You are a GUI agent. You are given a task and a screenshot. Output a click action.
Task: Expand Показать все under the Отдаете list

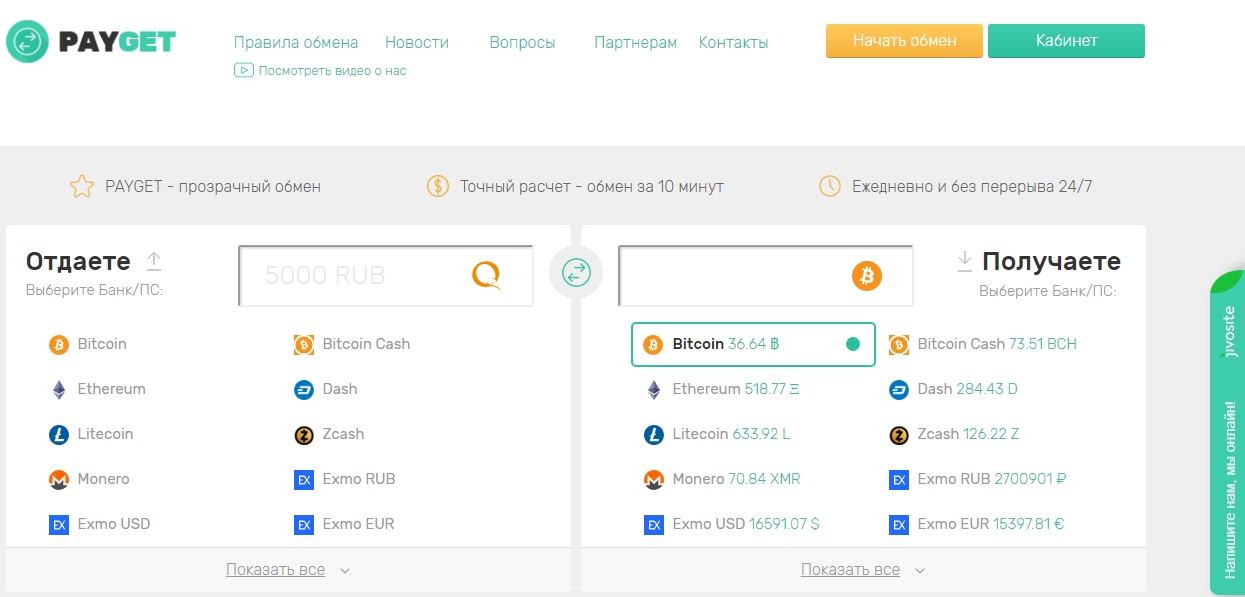click(287, 570)
